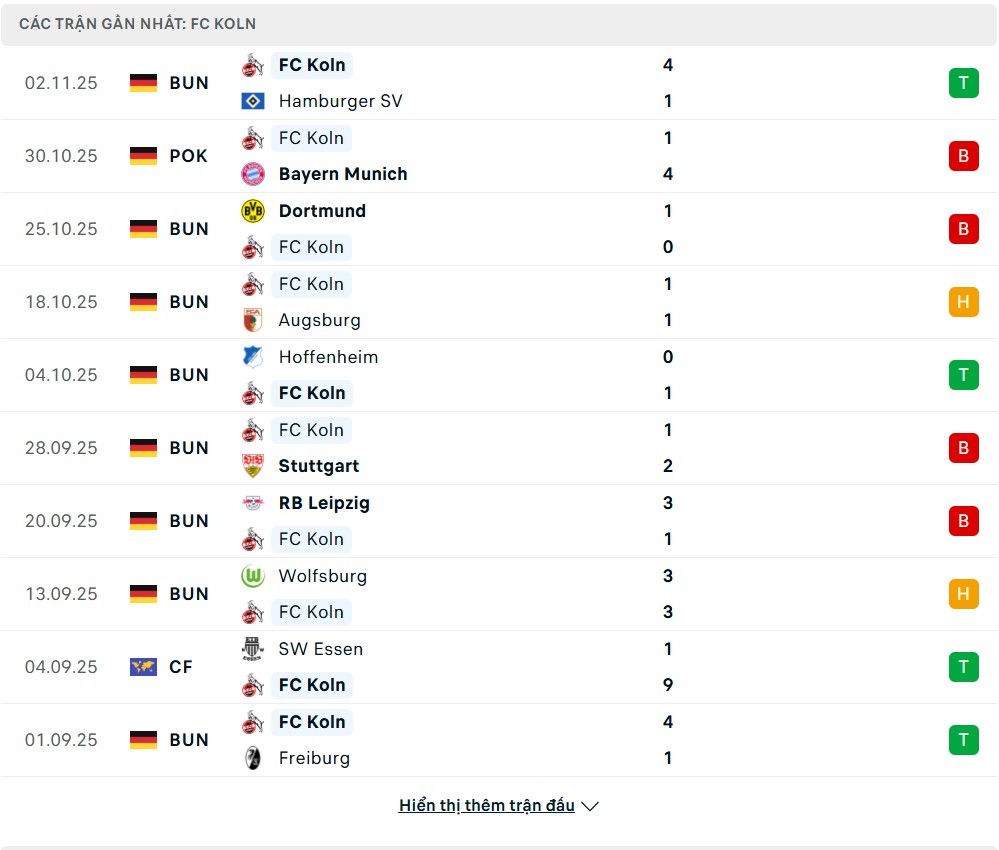Click the Stuttgart club crest
Screen dimensions: 999x850
pyautogui.click(x=253, y=466)
